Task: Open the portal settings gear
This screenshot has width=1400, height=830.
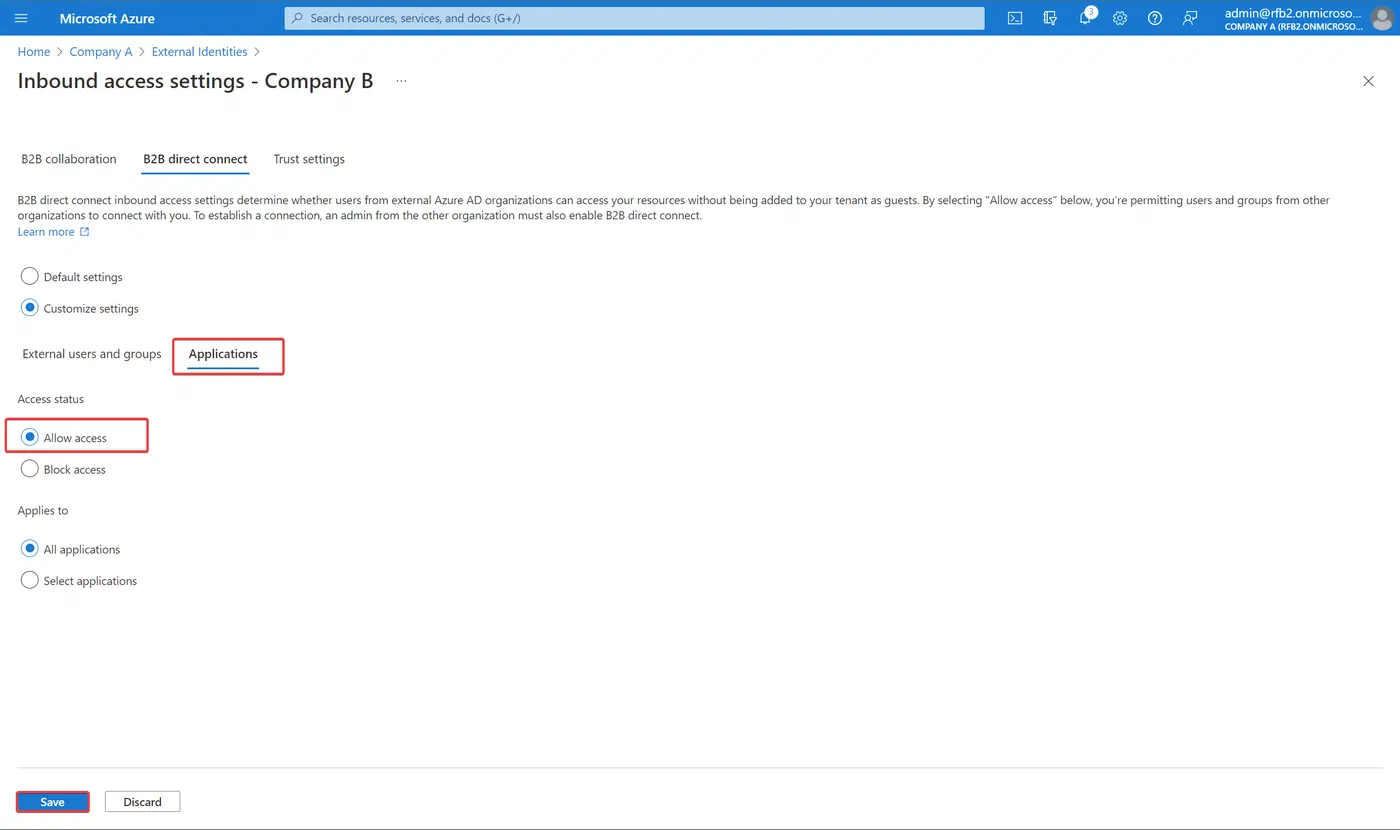Action: pos(1120,18)
